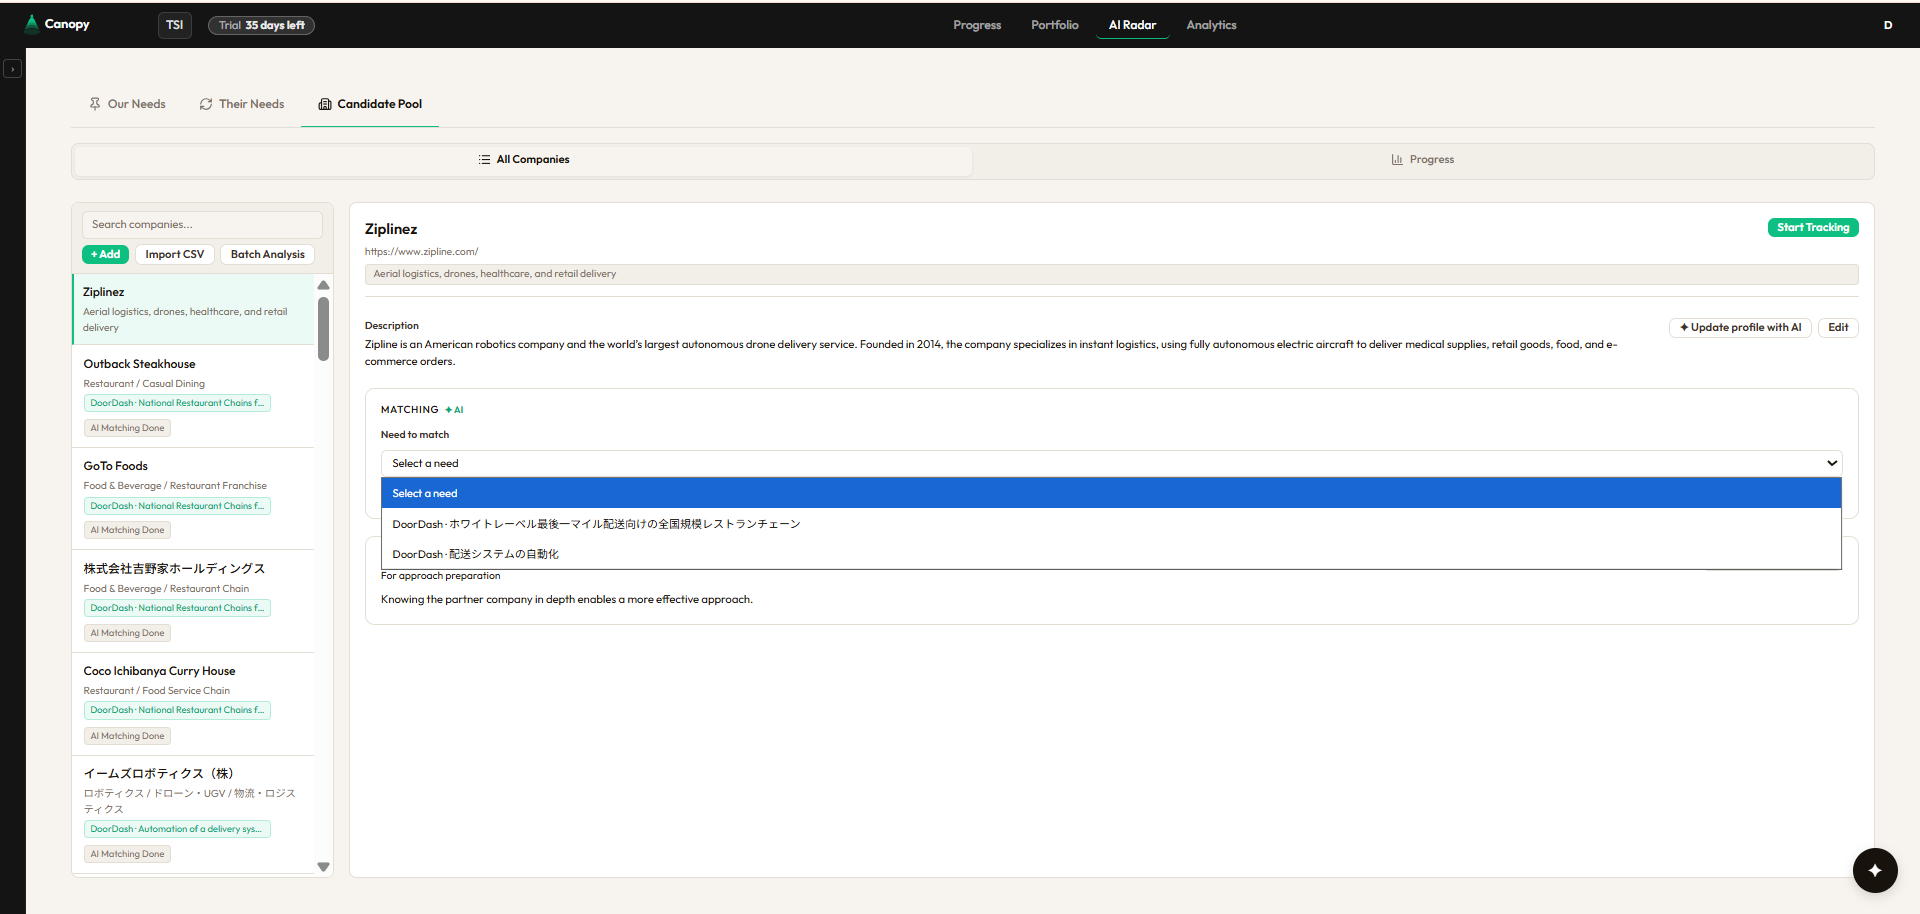Image resolution: width=1920 pixels, height=914 pixels.
Task: Open the AI assistant sparkle button
Action: pos(1875,870)
